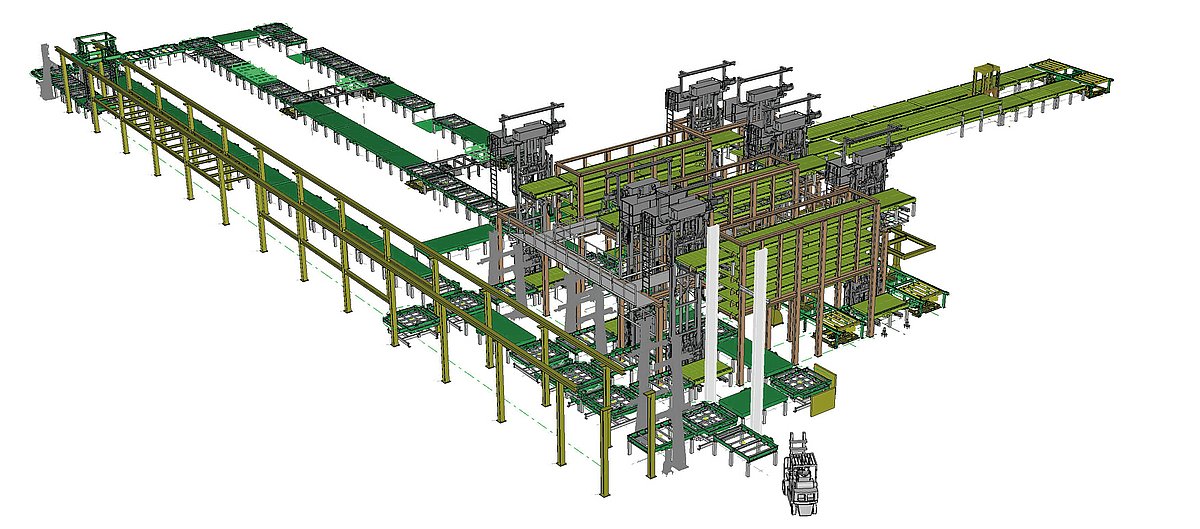The height and width of the screenshot is (529, 1200).
Task: Click the rightmost gray press unit
Action: pos(858,165)
